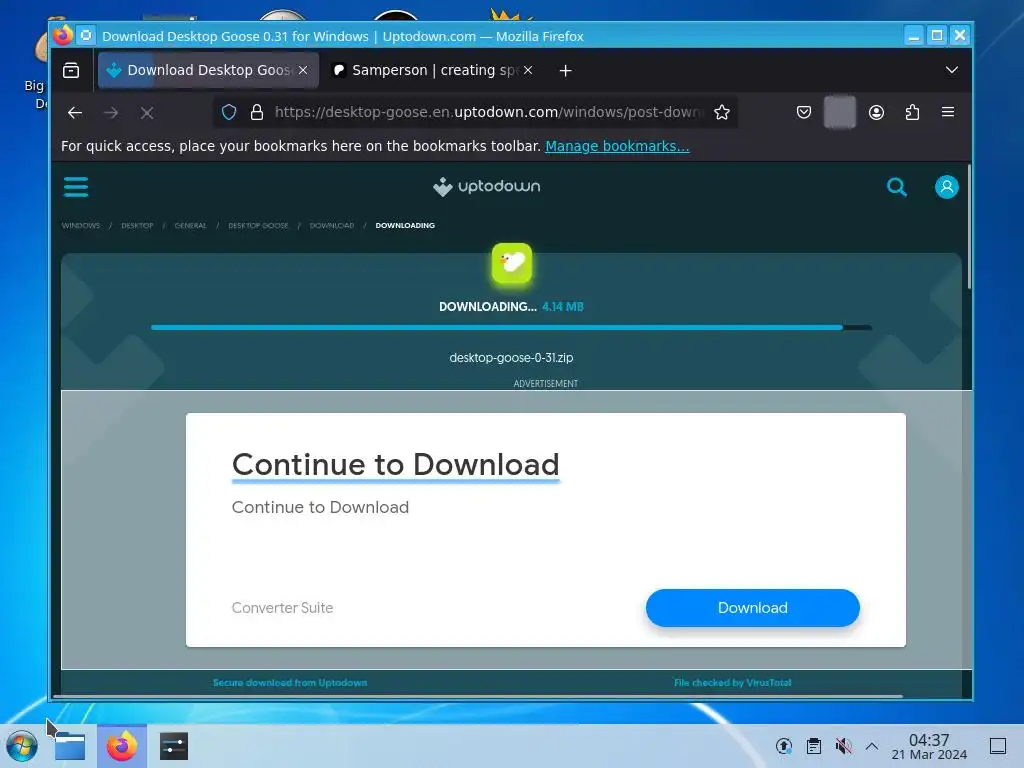
Task: Open WINDOWS breadcrumb link
Action: [81, 225]
